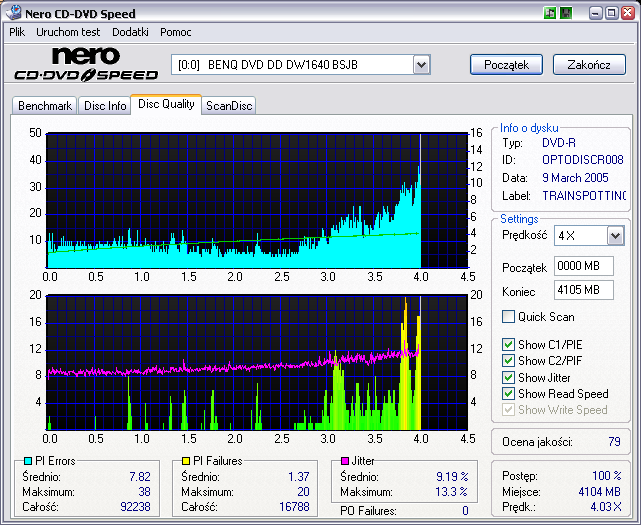Click the TRAINSPOTTING label text
641x525 pixels.
coord(584,196)
